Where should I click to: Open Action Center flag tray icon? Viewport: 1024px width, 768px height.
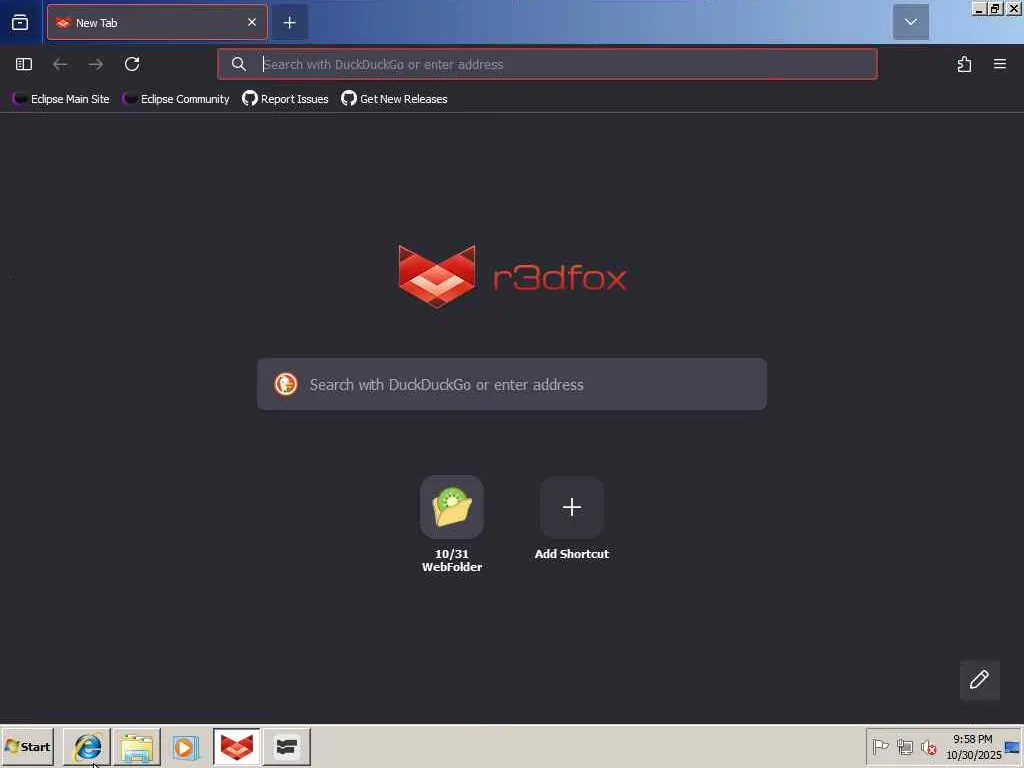880,746
